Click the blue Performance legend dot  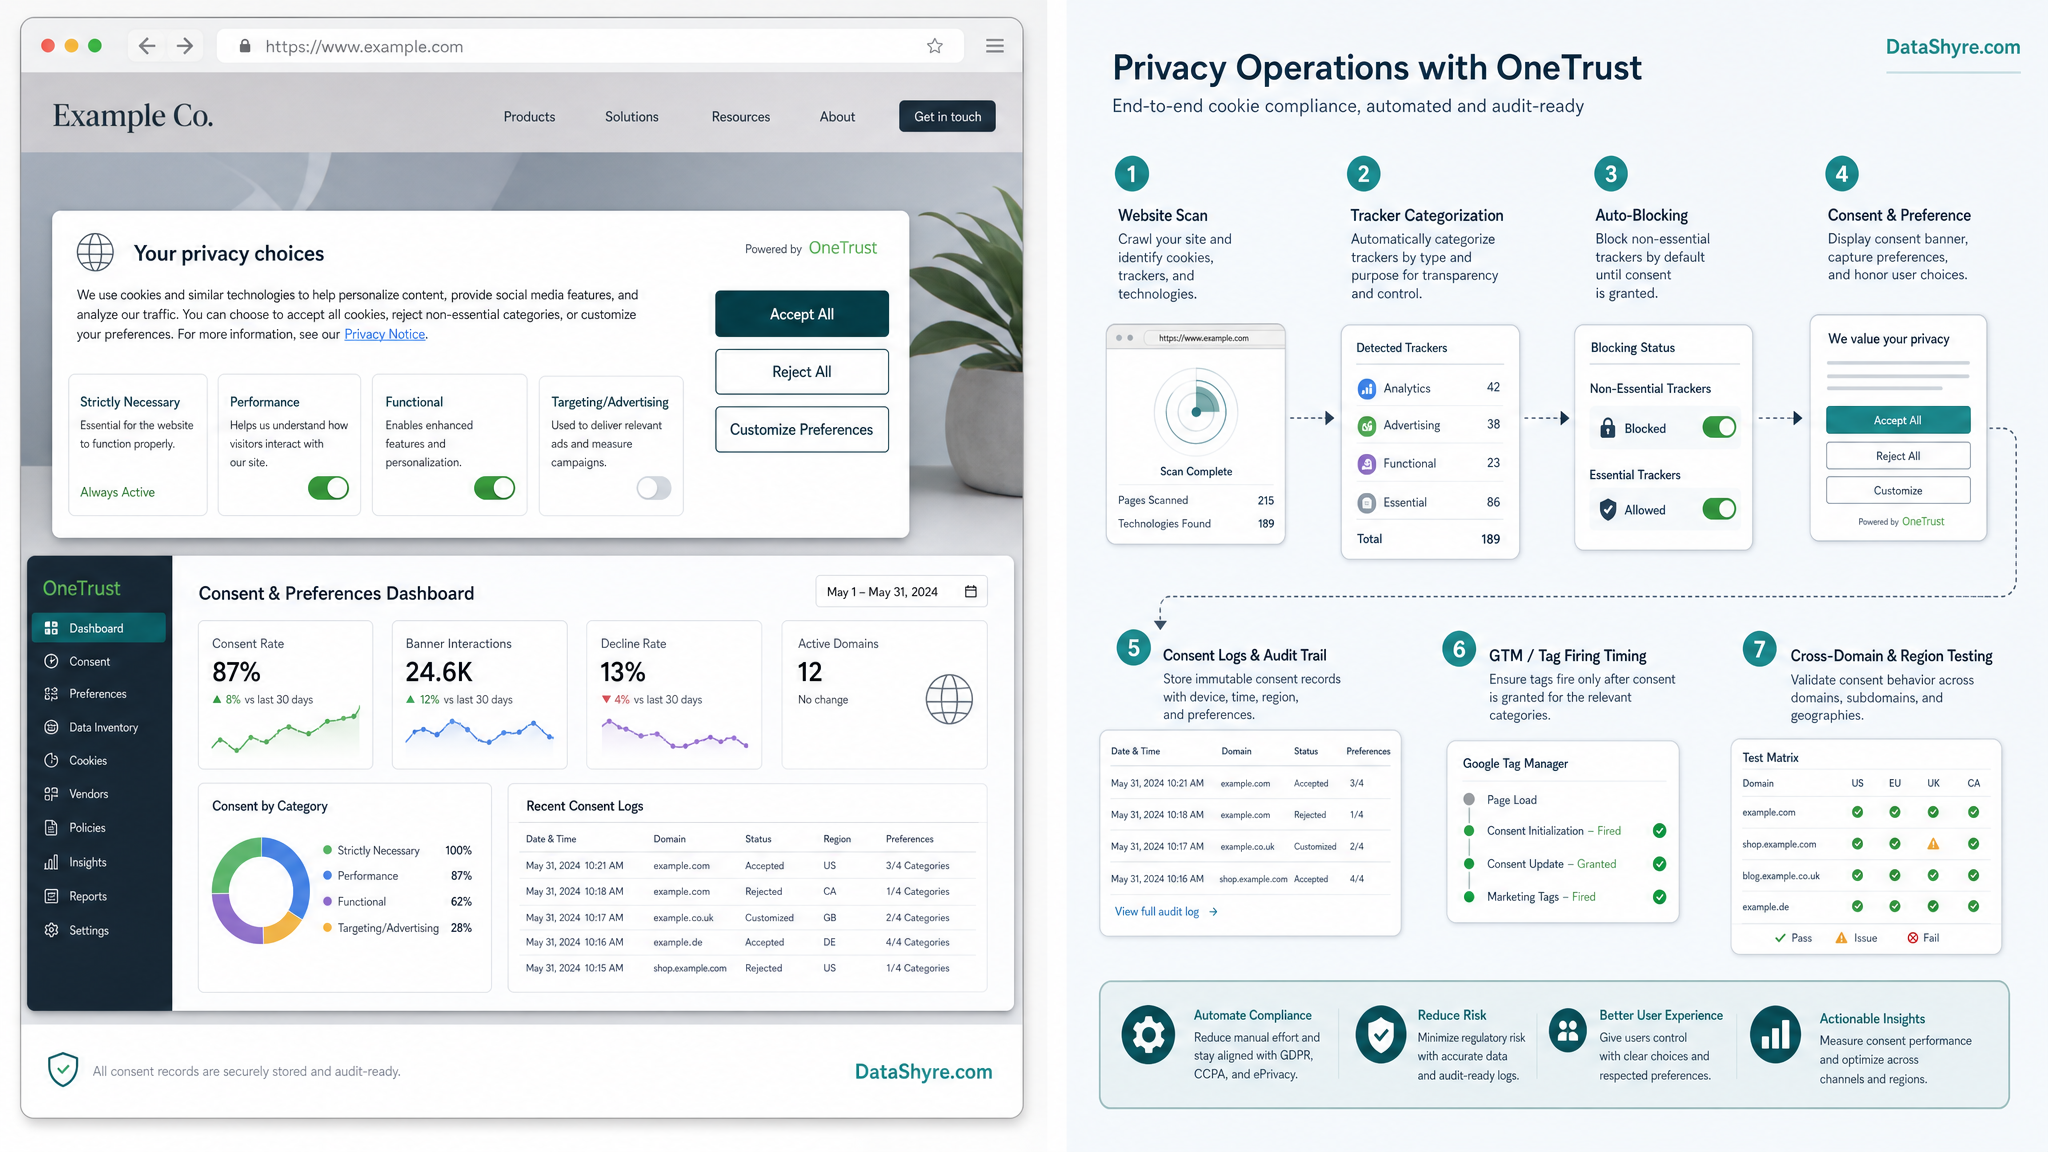click(x=327, y=876)
